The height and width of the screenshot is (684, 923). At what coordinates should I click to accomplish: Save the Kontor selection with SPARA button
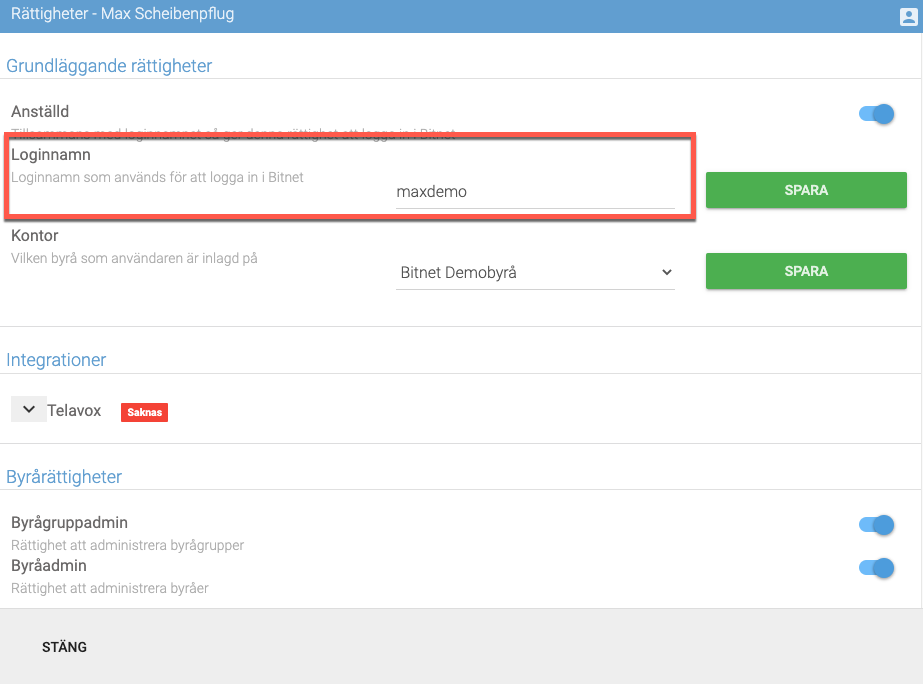coord(806,271)
